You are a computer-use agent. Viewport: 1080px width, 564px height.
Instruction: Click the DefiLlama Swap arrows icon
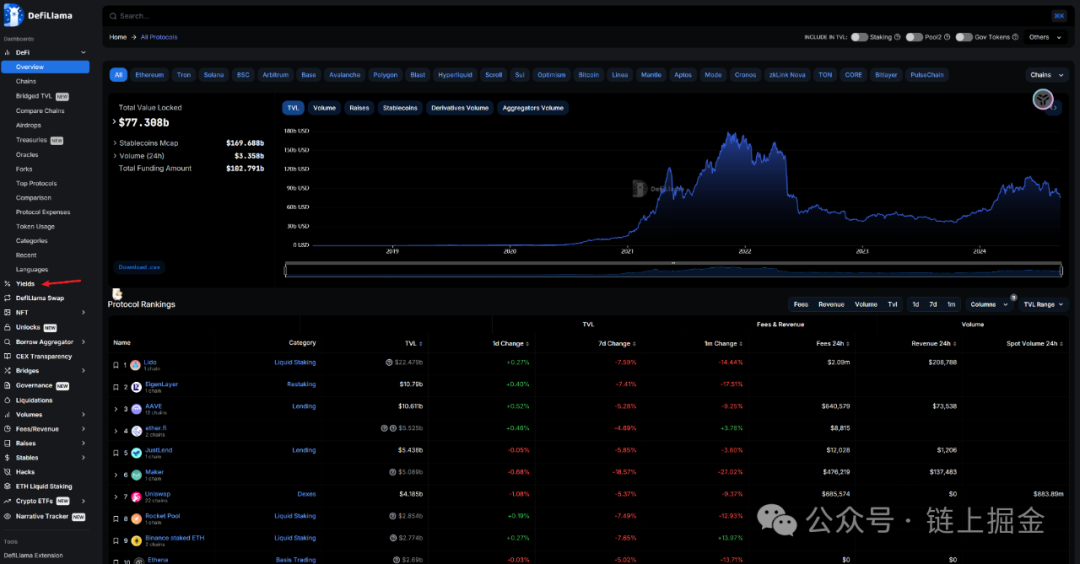click(8, 298)
